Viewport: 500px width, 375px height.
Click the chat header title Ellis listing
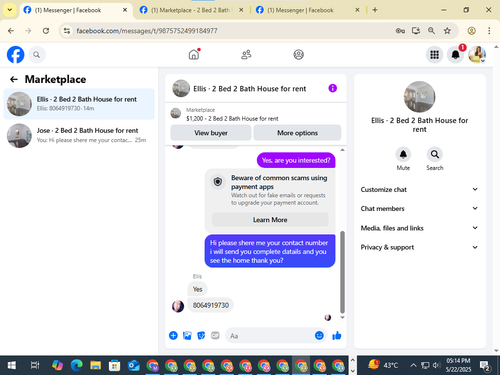point(250,89)
